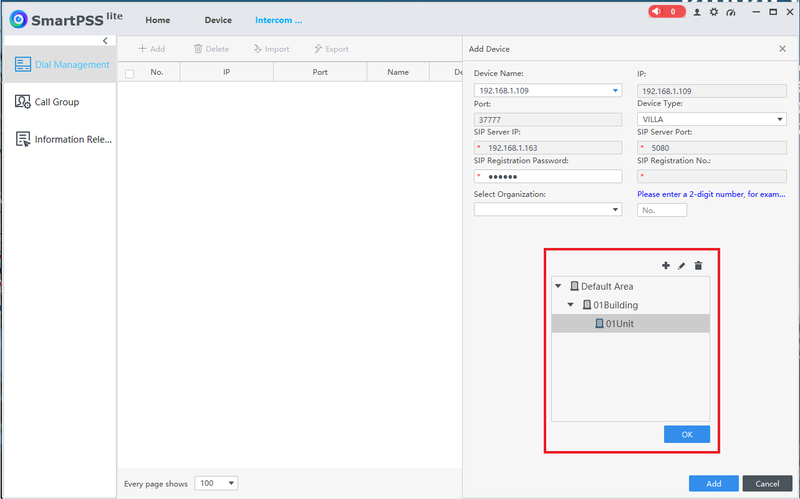Open Call Group in the sidebar
The width and height of the screenshot is (800, 499).
57,102
